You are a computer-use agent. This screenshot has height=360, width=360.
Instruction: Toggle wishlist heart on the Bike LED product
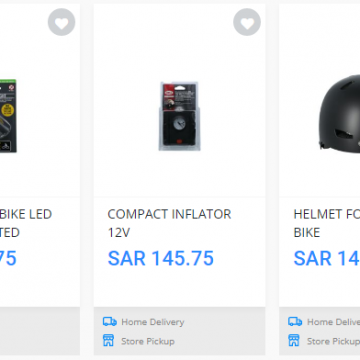click(61, 22)
